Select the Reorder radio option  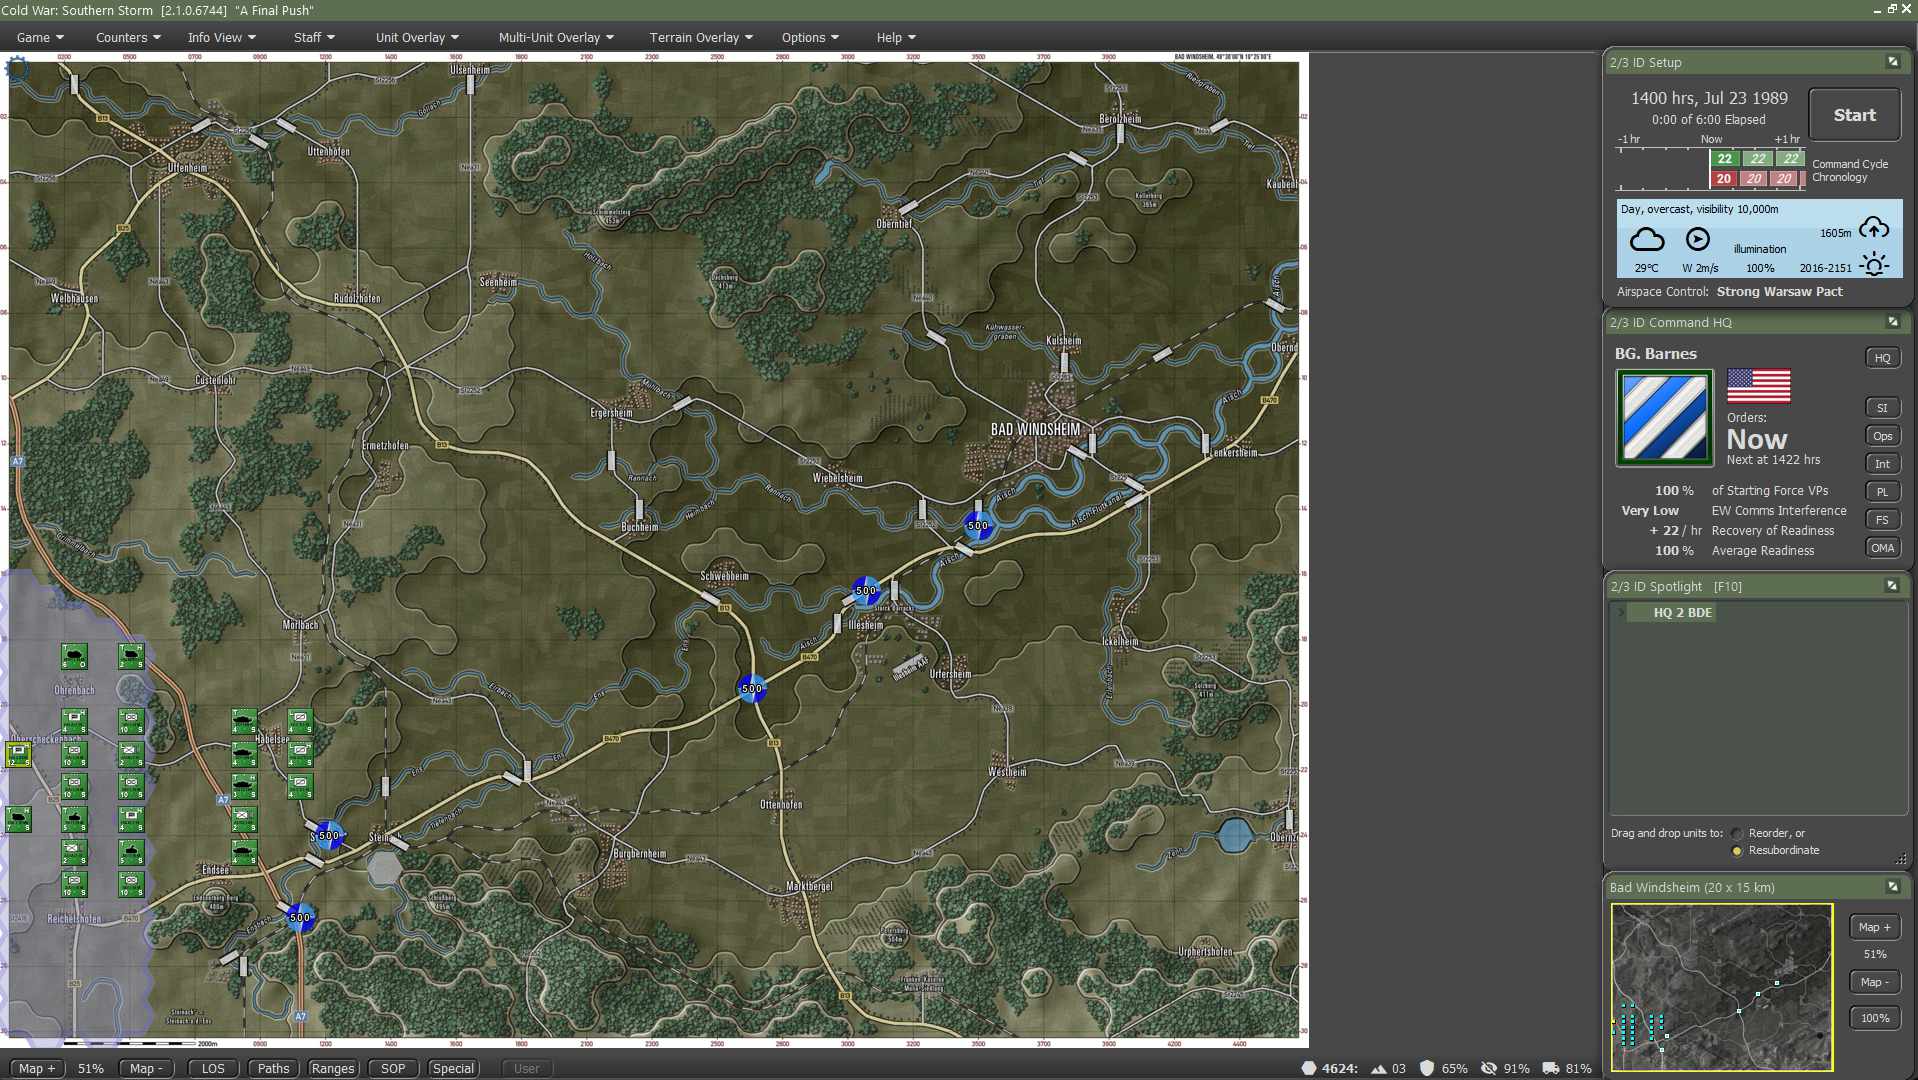click(x=1737, y=834)
